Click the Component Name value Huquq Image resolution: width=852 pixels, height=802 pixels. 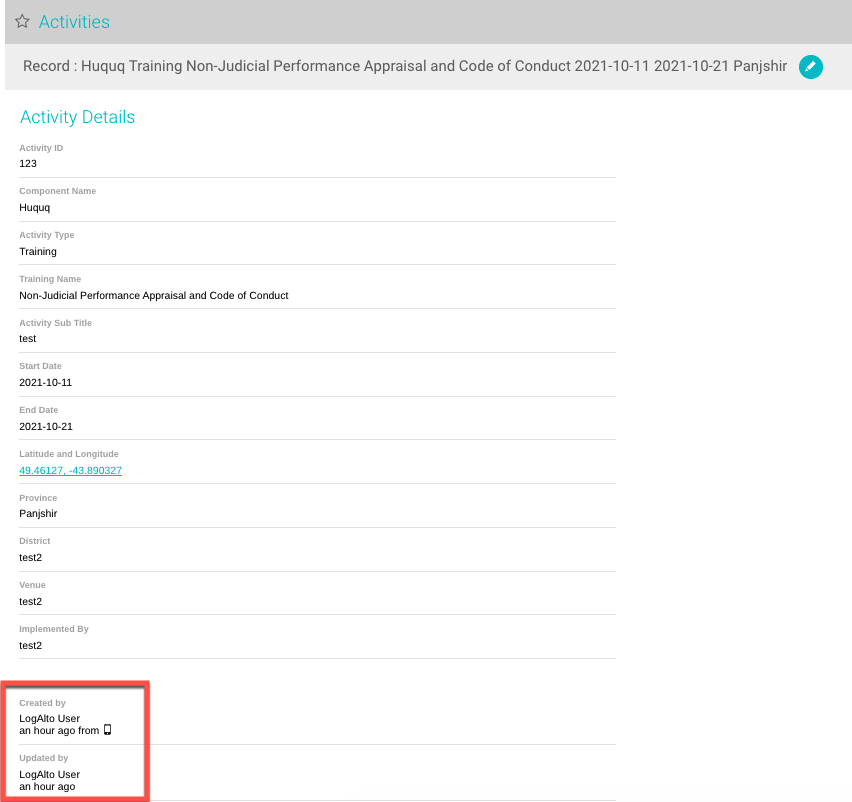tap(33, 207)
